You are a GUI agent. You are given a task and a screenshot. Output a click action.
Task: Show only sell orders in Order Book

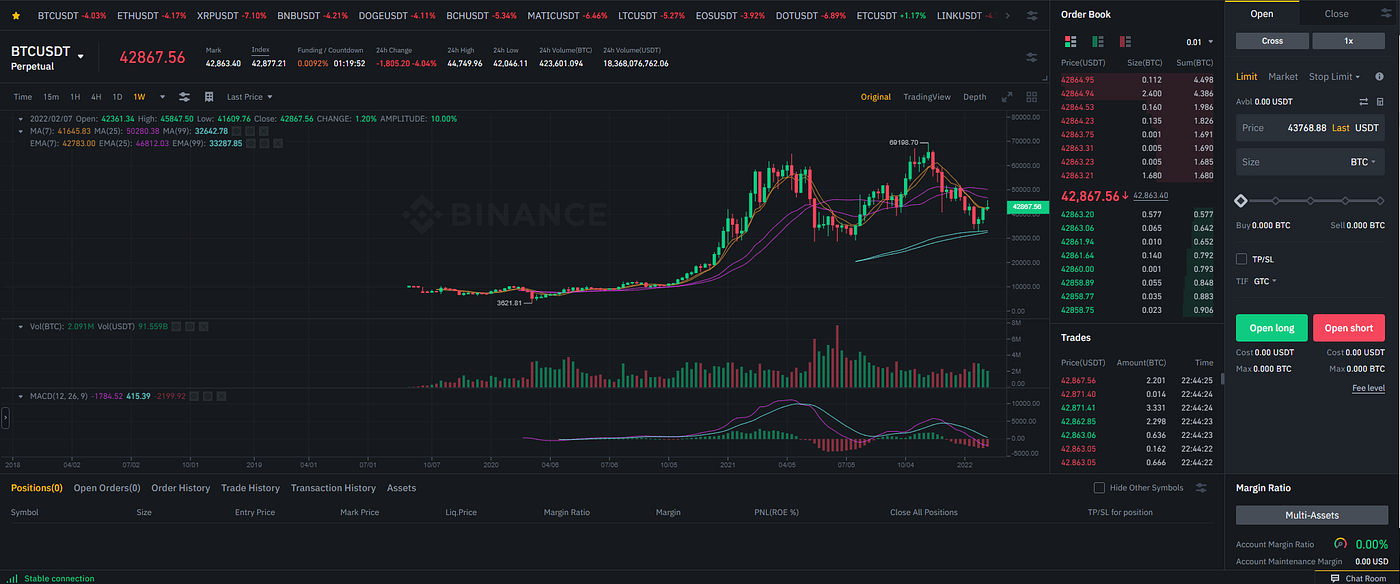tap(1126, 42)
